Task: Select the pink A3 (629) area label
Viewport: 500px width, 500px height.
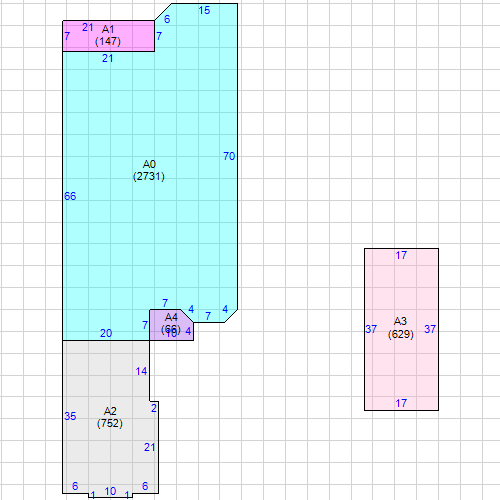Action: 401,328
